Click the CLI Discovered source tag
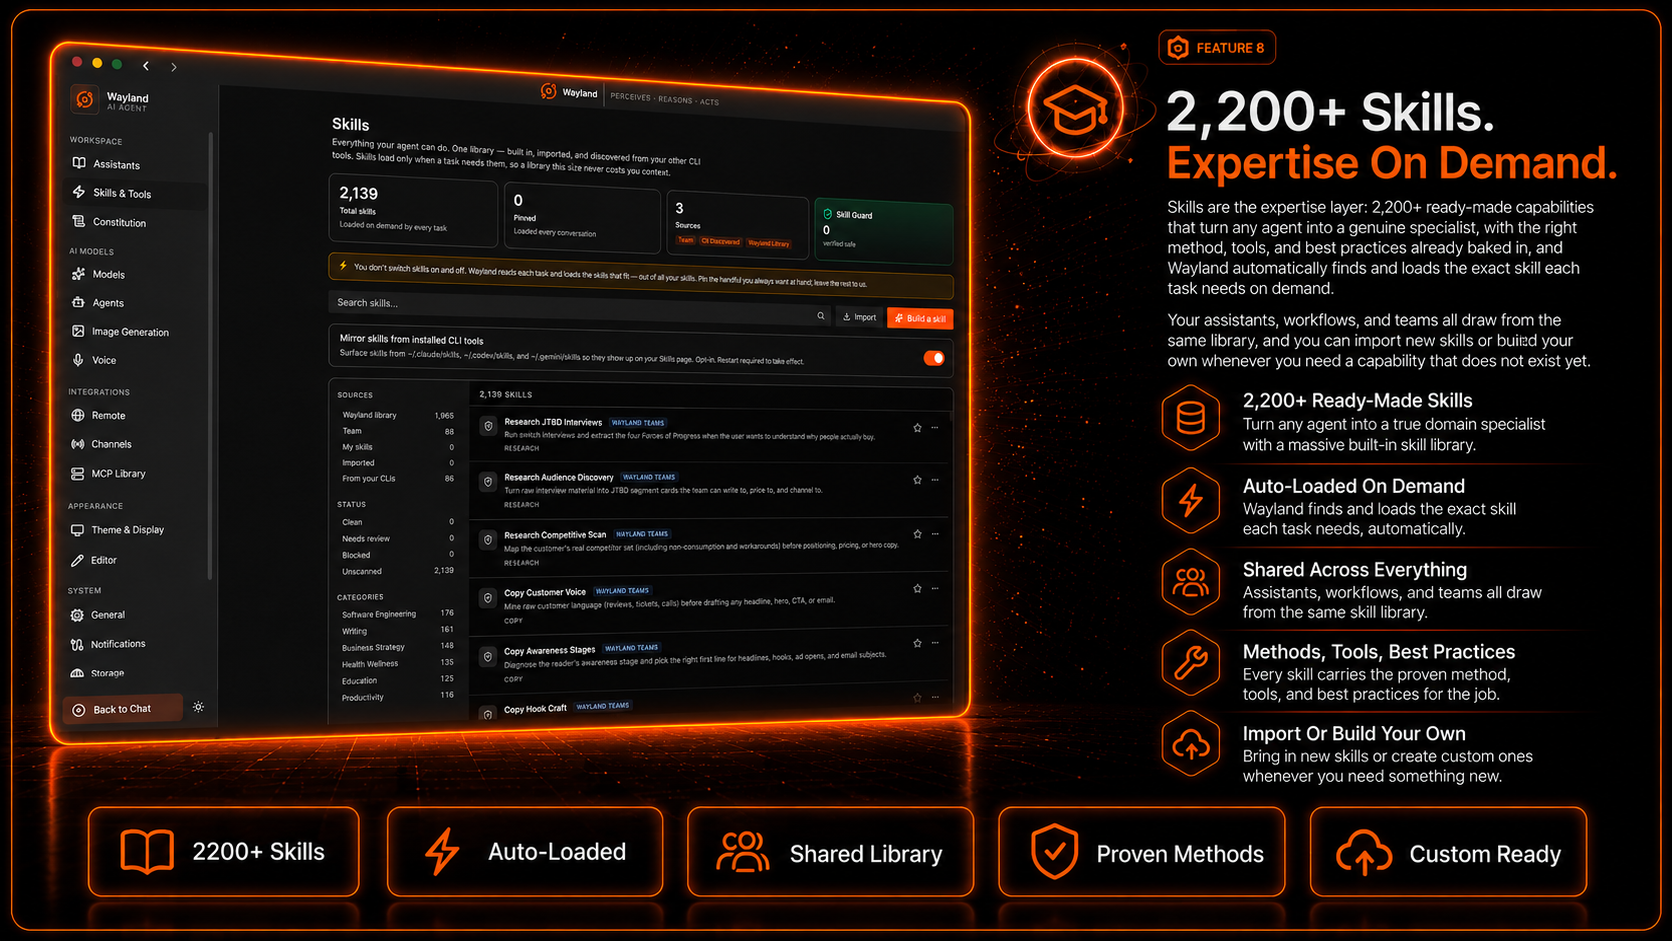1672x941 pixels. point(720,241)
